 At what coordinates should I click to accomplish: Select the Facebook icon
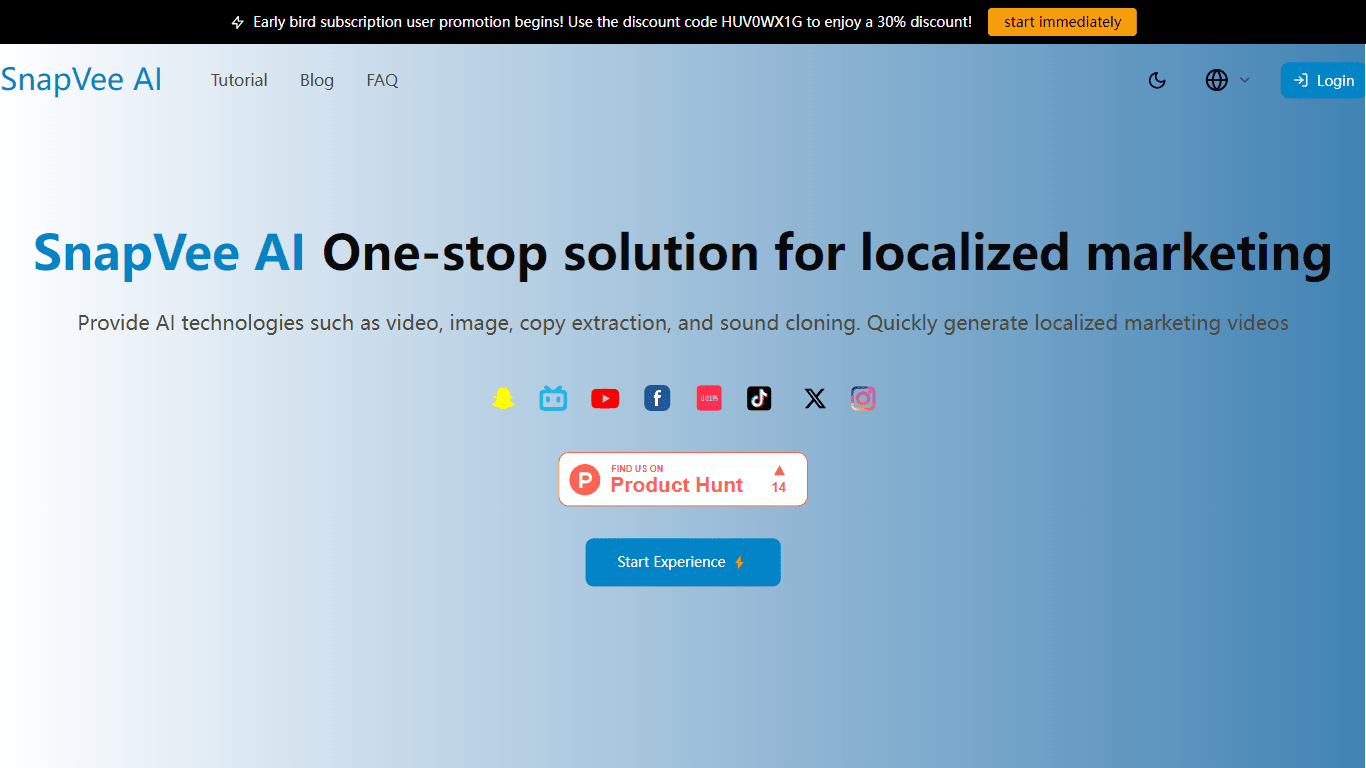point(657,398)
